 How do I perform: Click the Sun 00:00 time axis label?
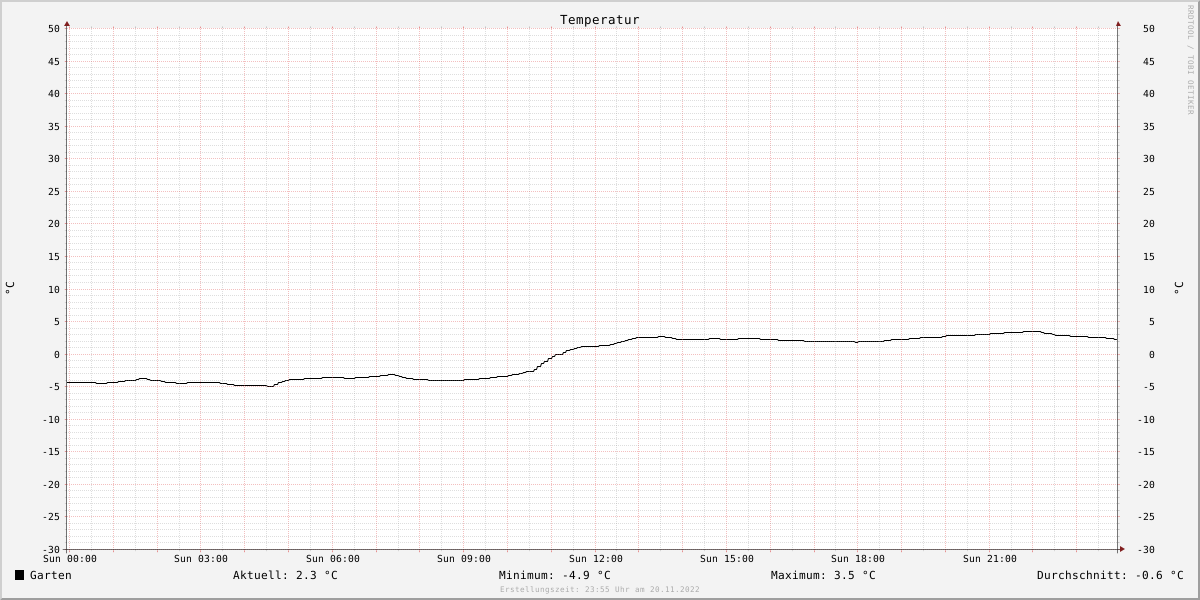pos(70,559)
